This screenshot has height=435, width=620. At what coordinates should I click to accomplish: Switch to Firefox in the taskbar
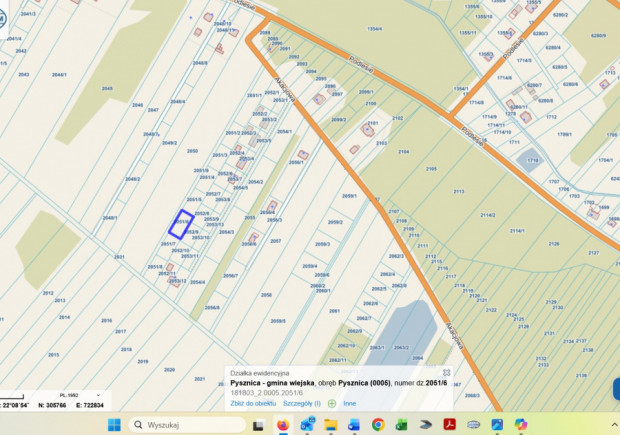pos(283,424)
